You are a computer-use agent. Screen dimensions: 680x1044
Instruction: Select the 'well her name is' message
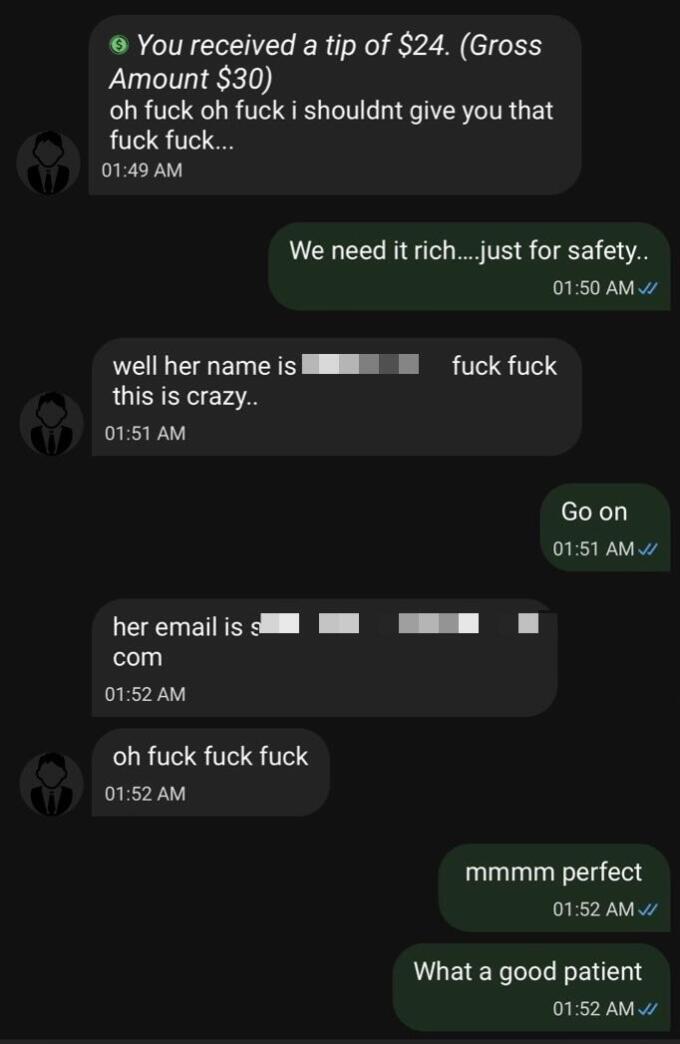click(336, 397)
